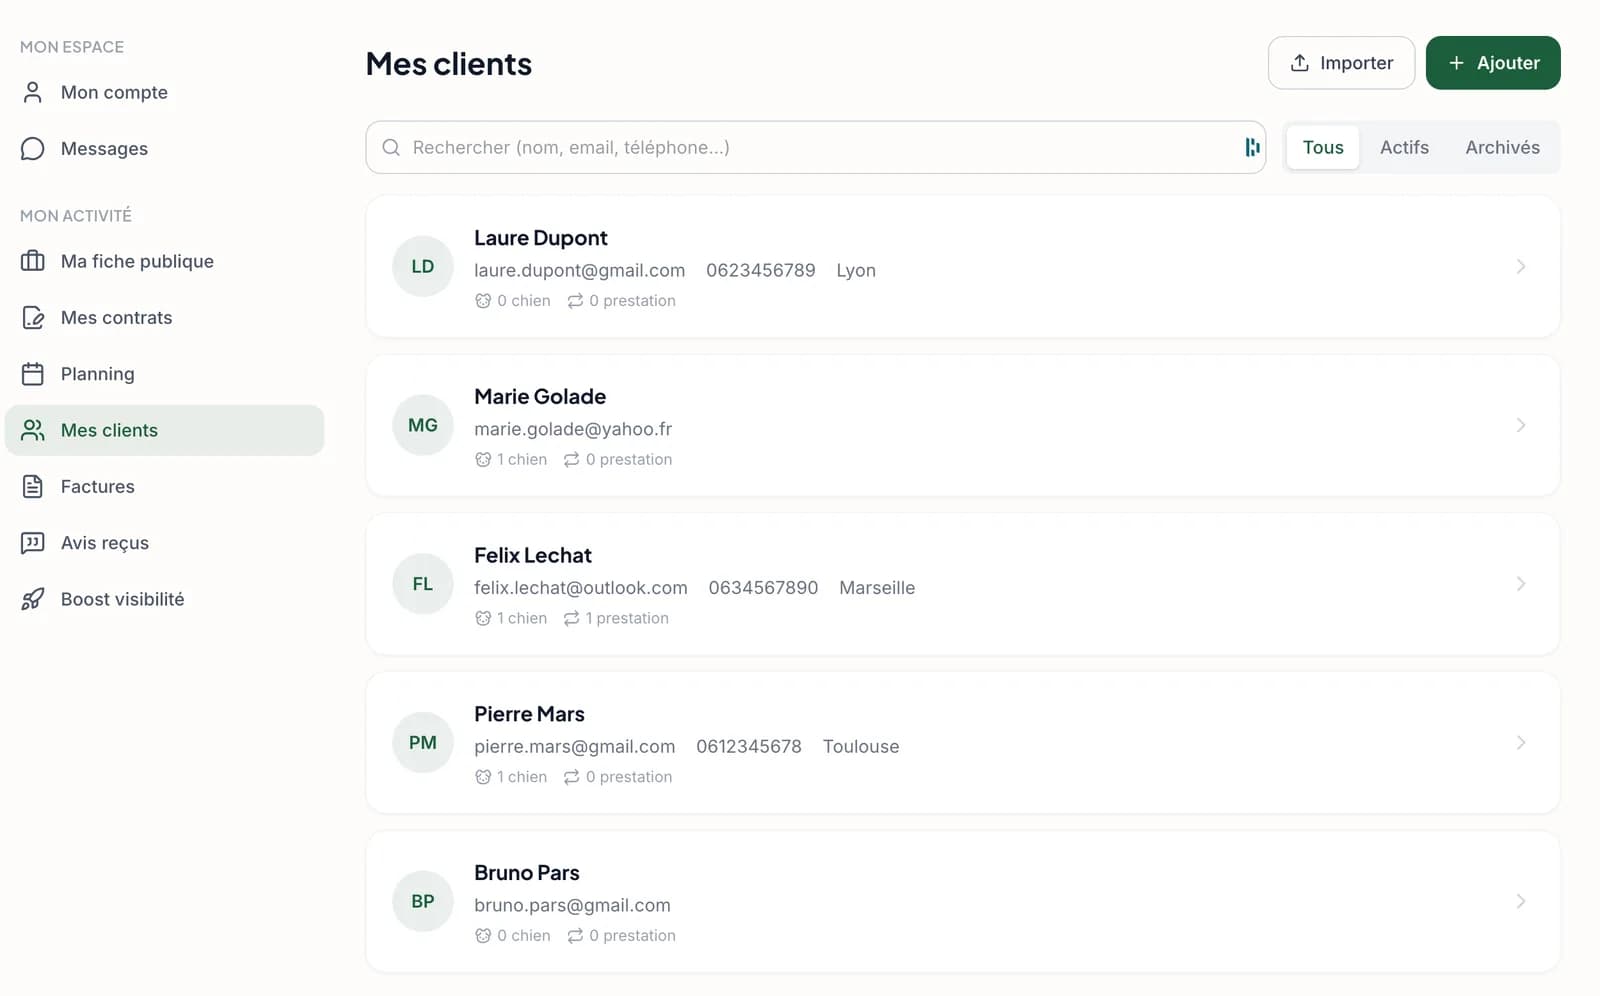This screenshot has height=996, width=1600.
Task: Click email pierre.mars@gmail.com
Action: 575,746
